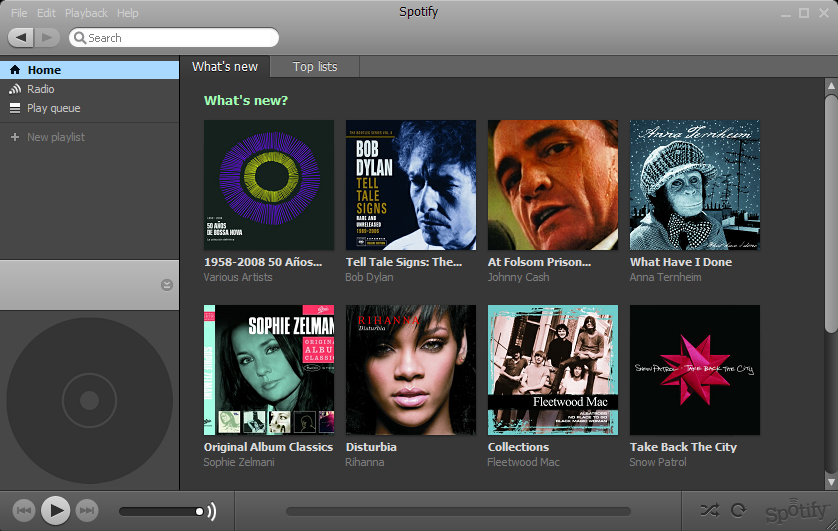
Task: Adjust the volume slider
Action: (161, 512)
